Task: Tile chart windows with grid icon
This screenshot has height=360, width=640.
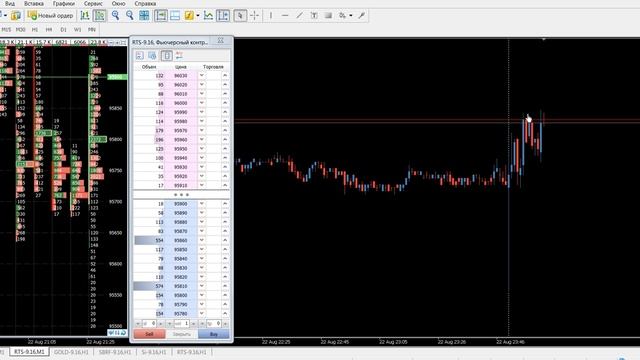Action: coord(144,16)
